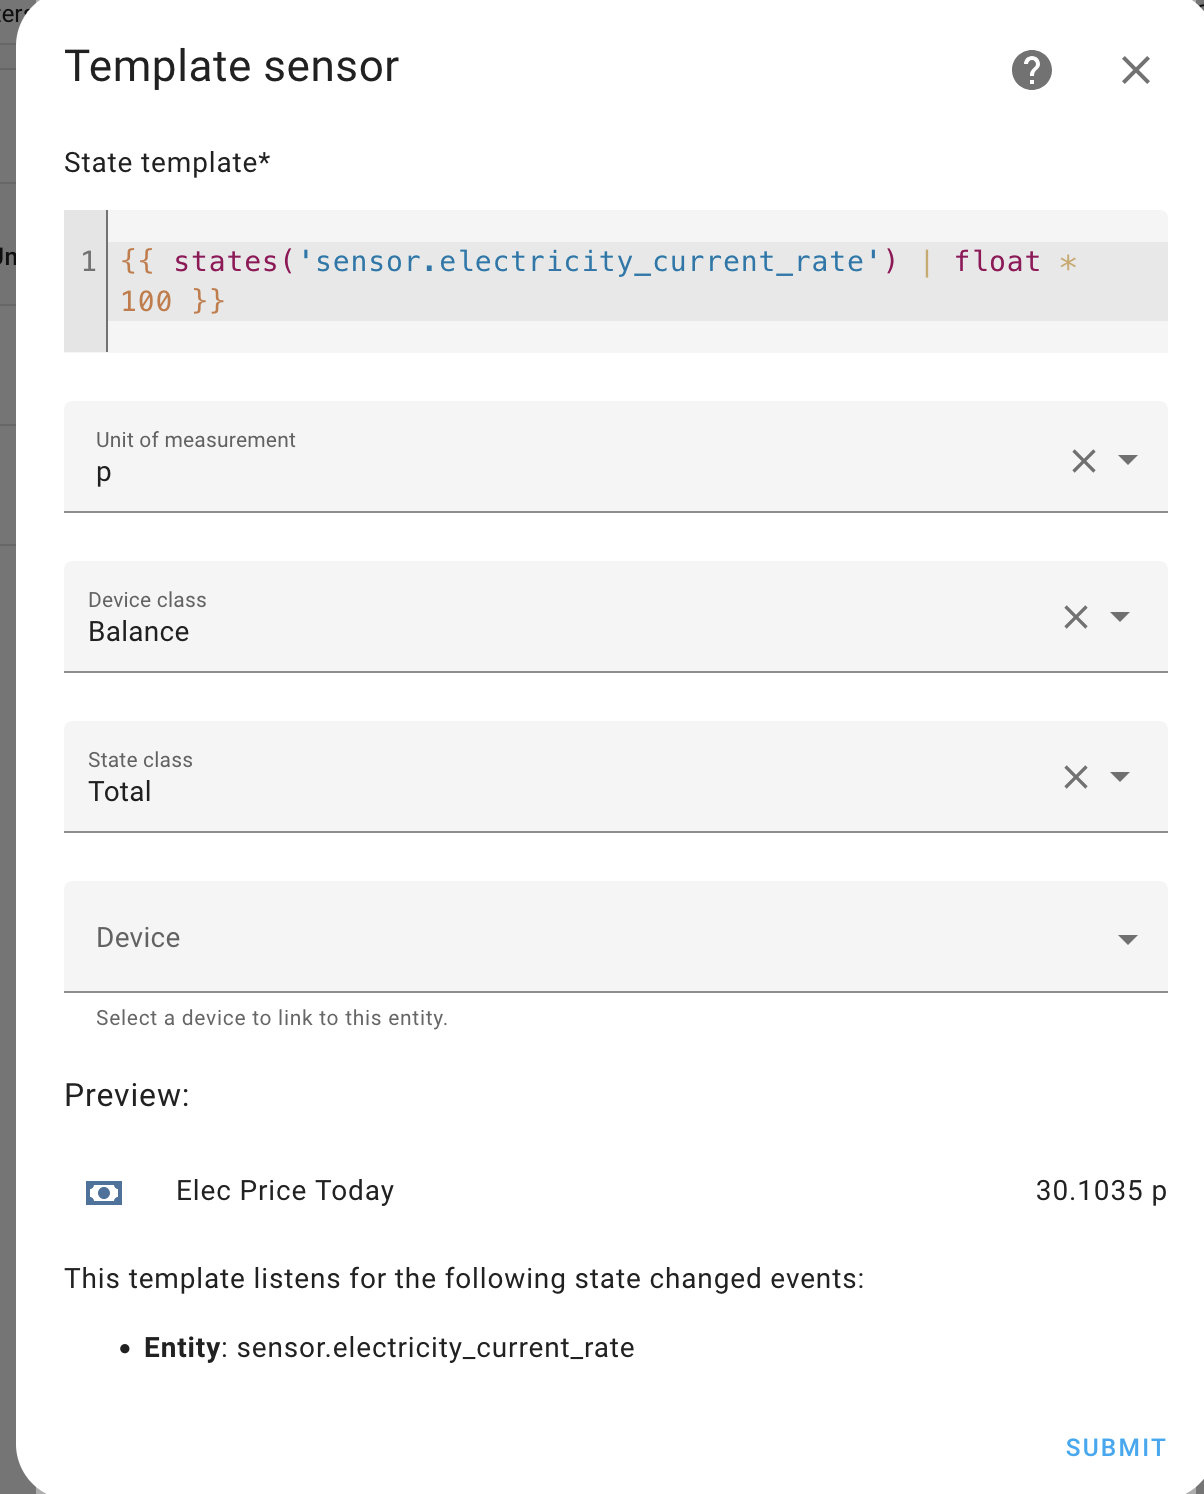Click the cash icon in the preview row
The image size is (1204, 1494).
point(104,1192)
